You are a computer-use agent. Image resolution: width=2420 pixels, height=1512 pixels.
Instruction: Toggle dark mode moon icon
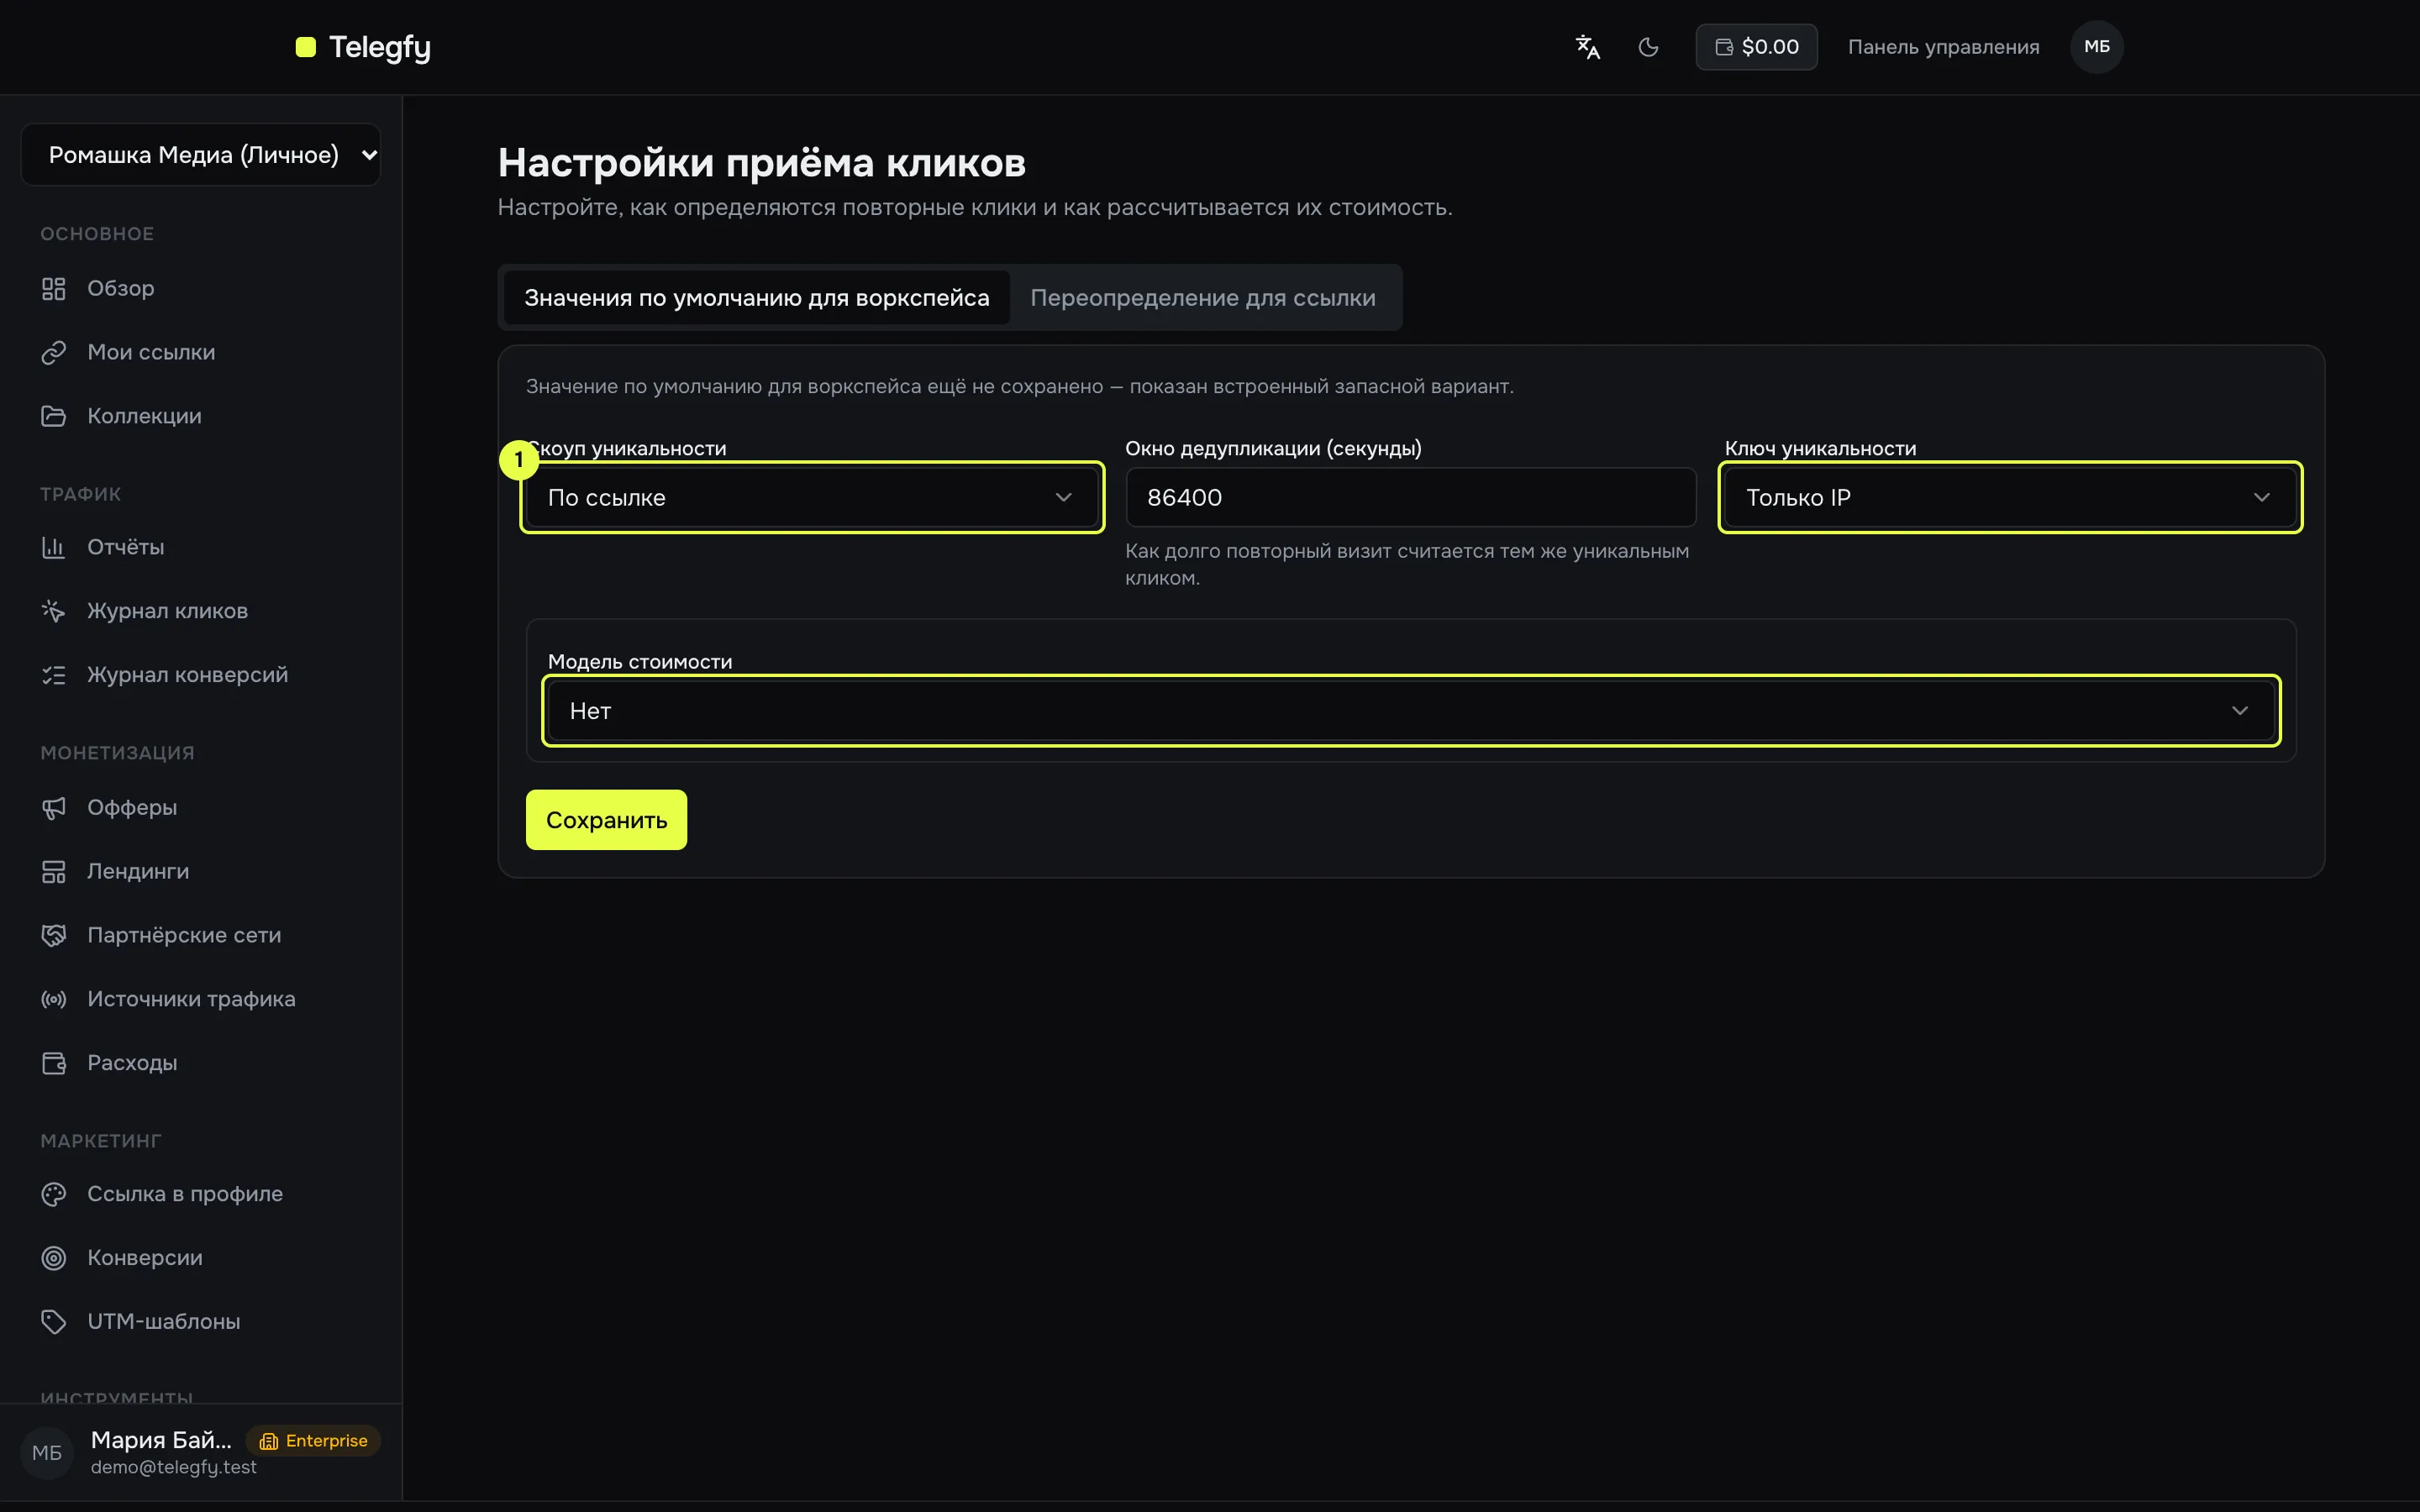coord(1648,47)
